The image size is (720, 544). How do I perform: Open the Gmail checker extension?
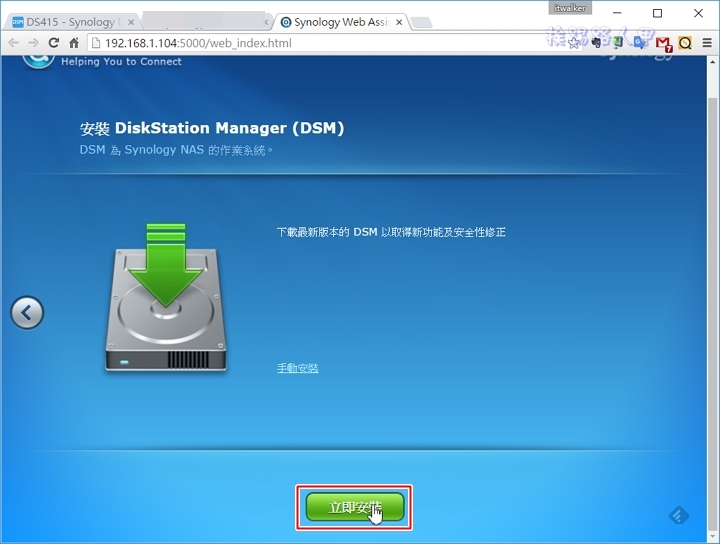664,44
